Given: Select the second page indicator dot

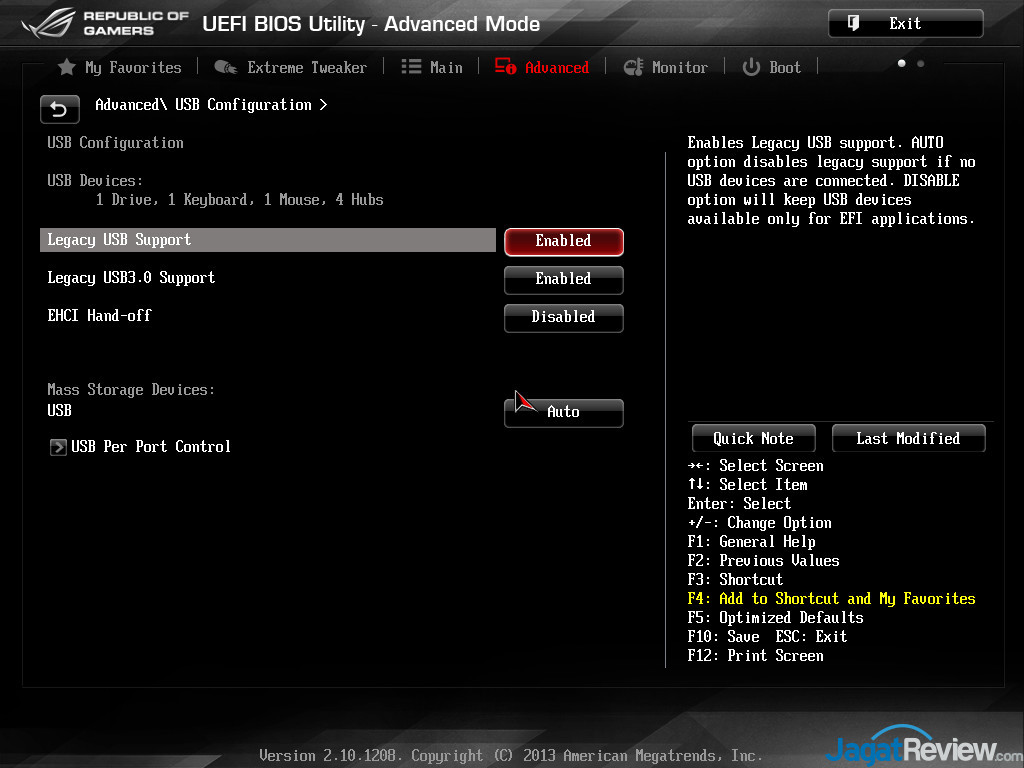Looking at the screenshot, I should click(920, 64).
